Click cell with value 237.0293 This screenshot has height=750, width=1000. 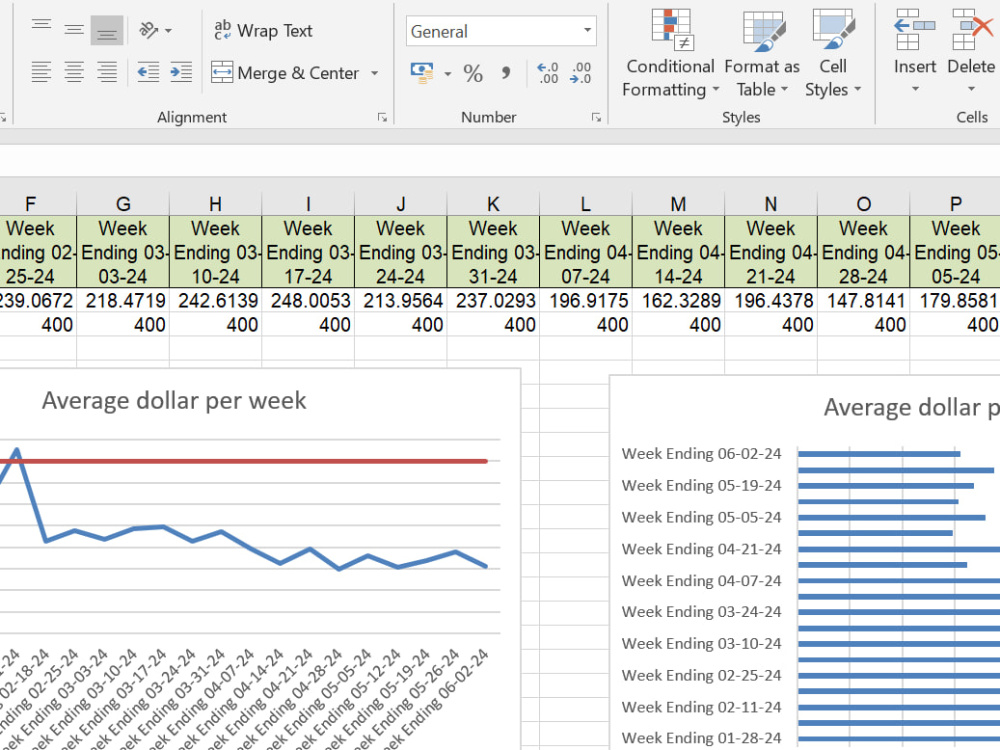(493, 300)
